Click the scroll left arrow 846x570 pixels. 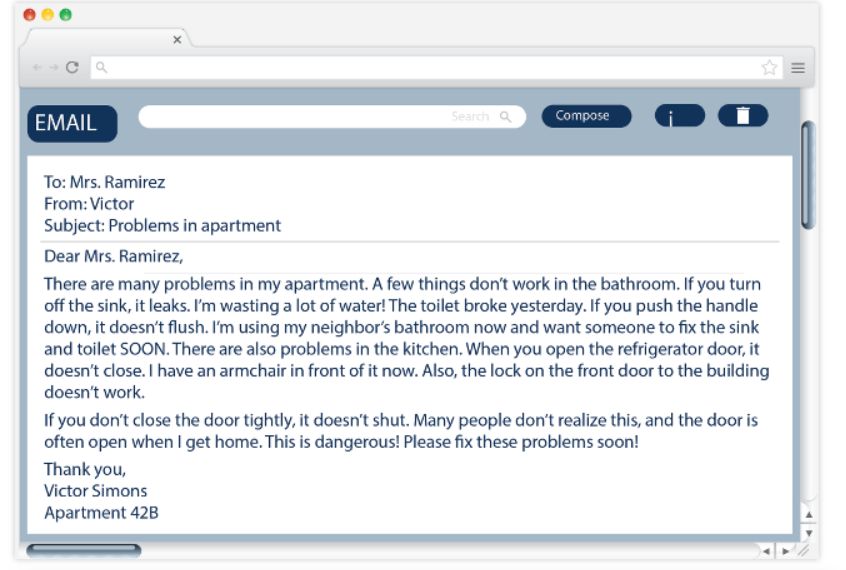click(766, 551)
